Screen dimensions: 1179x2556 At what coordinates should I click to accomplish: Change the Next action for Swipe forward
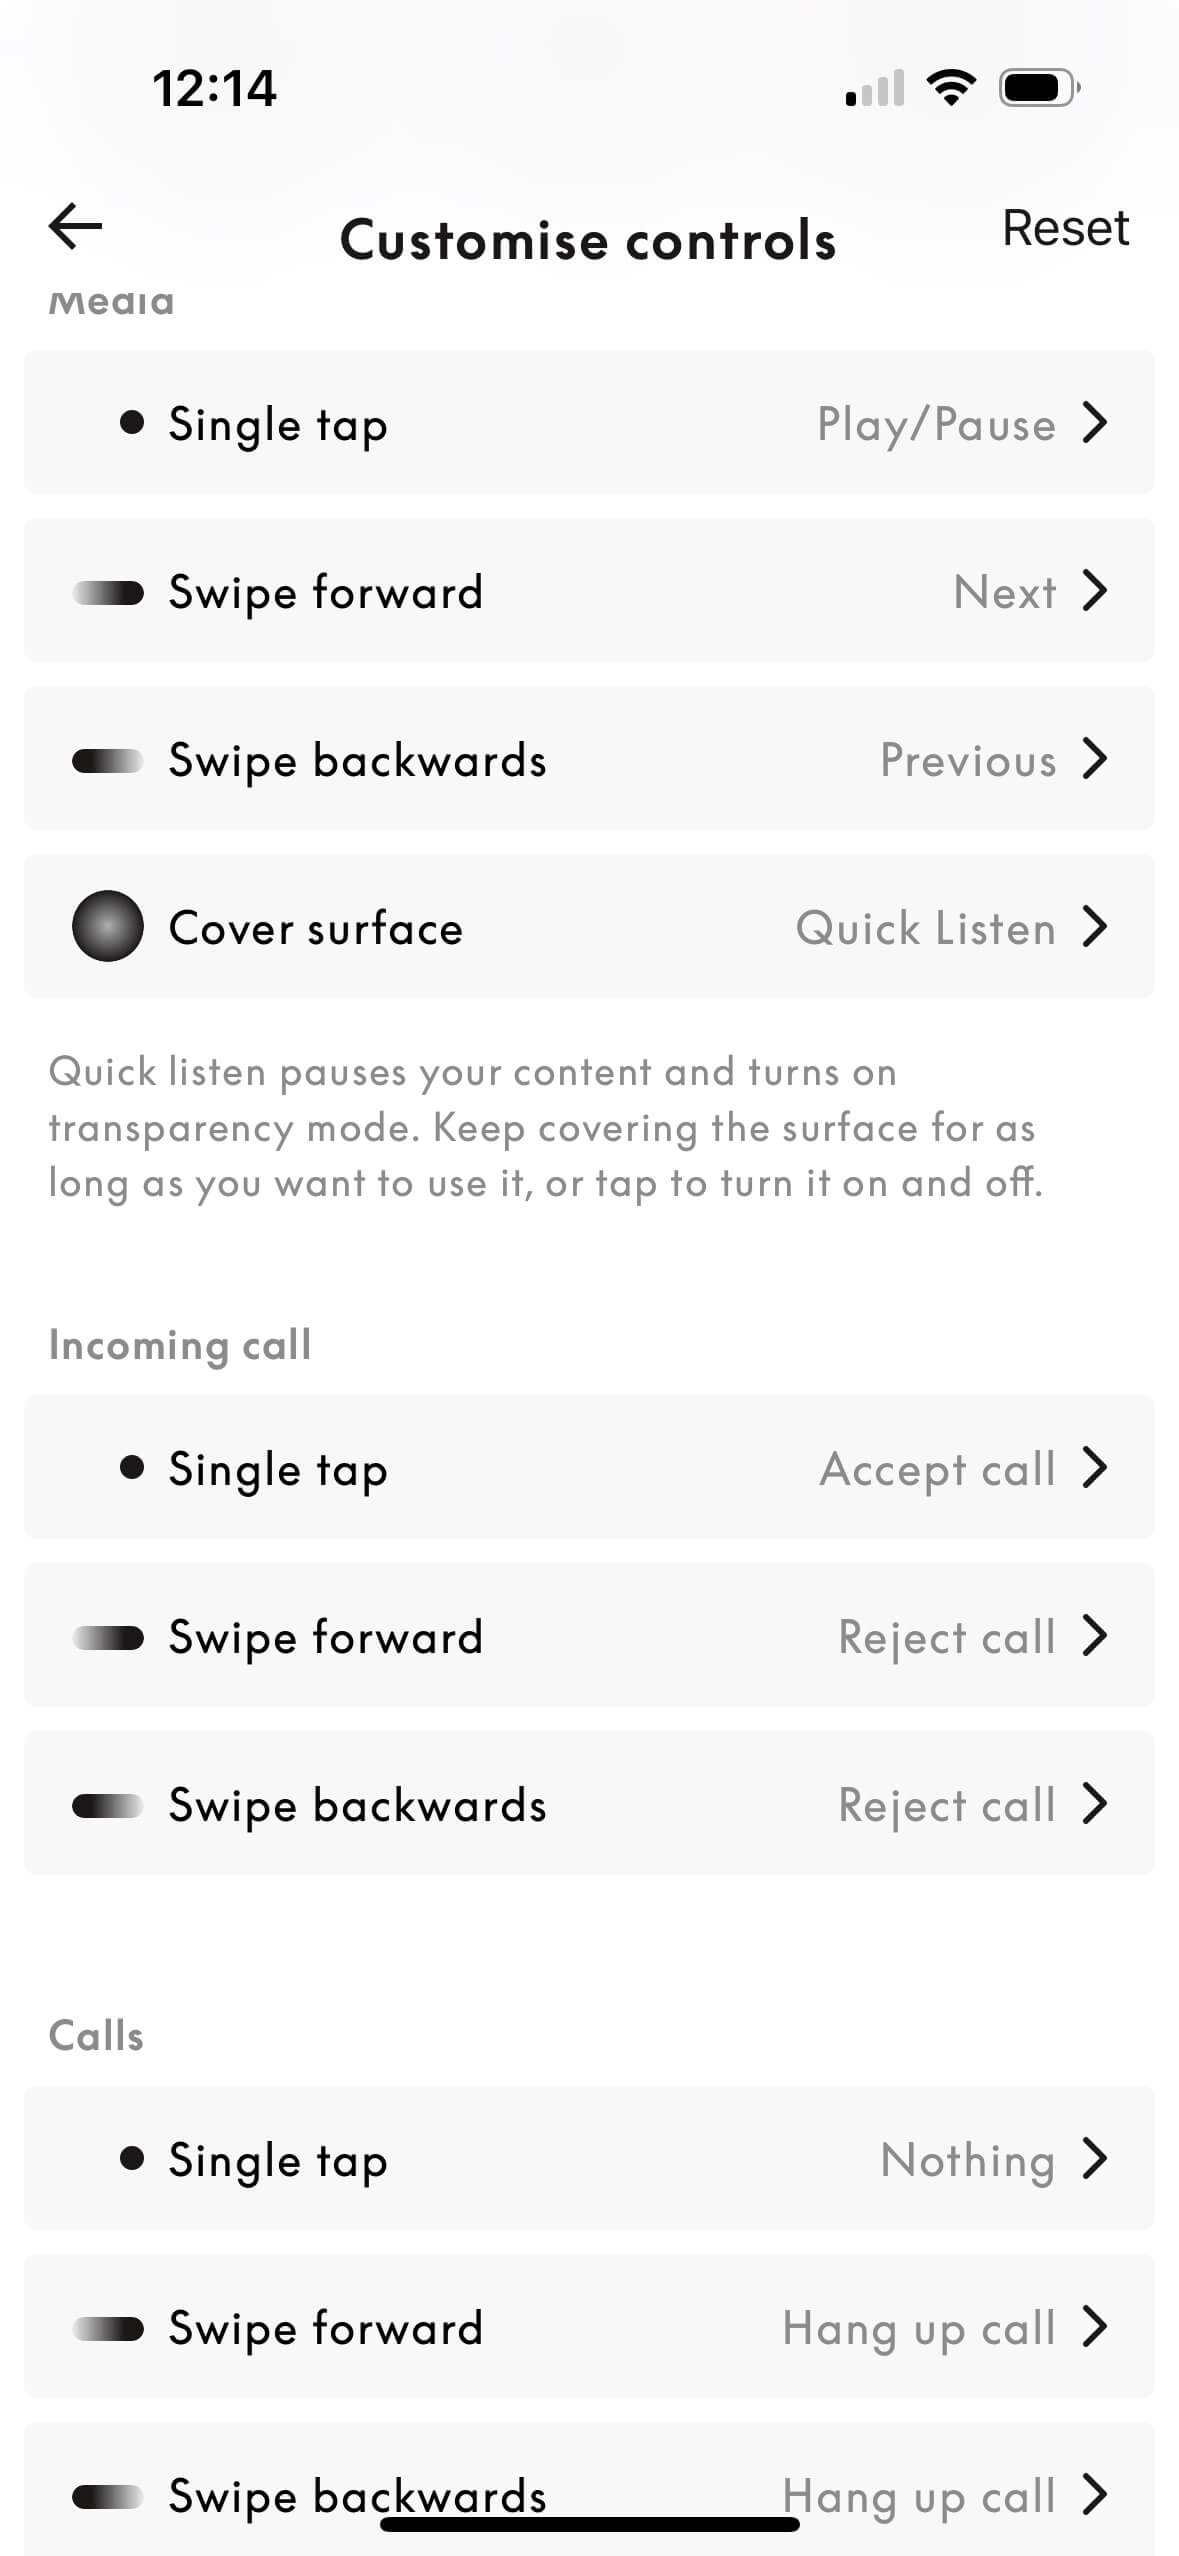tap(1005, 592)
